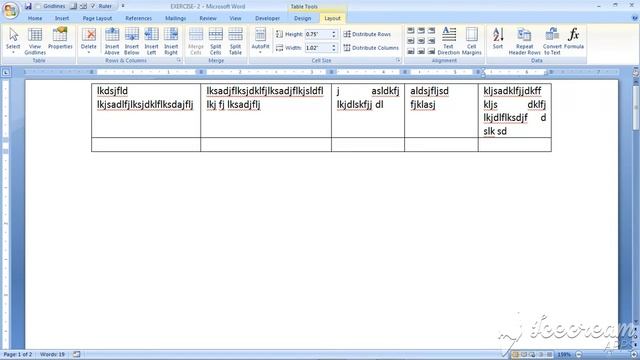Image resolution: width=640 pixels, height=360 pixels.
Task: Click the ruler tab selector button
Action: tap(6, 72)
